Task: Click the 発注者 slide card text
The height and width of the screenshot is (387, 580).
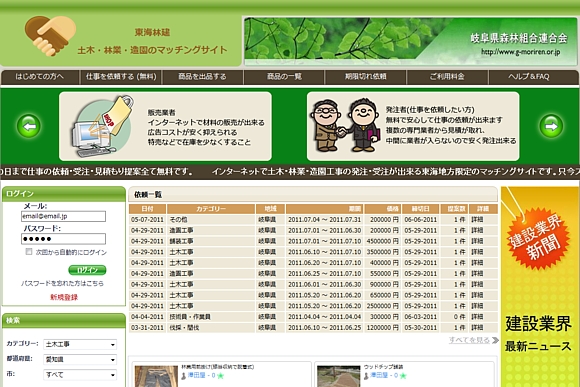Action: tap(451, 125)
